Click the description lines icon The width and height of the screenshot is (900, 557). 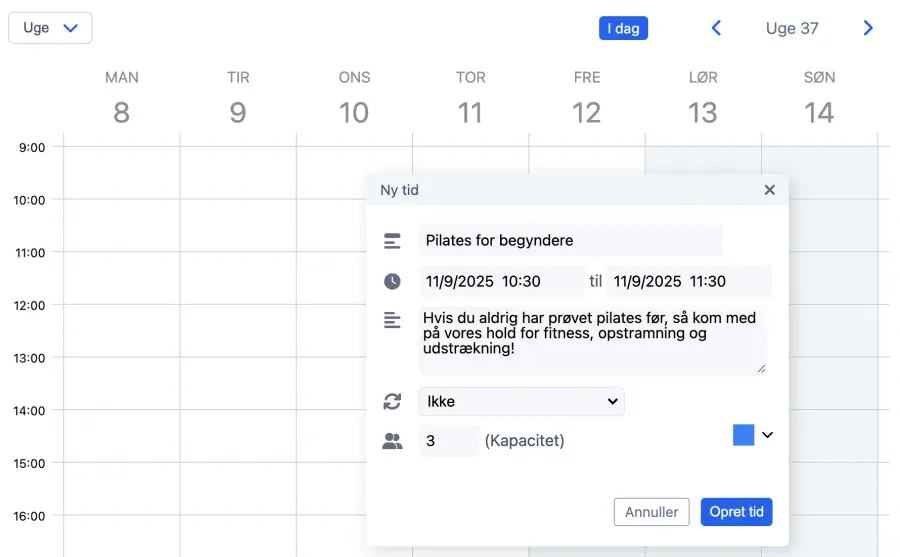pos(392,320)
